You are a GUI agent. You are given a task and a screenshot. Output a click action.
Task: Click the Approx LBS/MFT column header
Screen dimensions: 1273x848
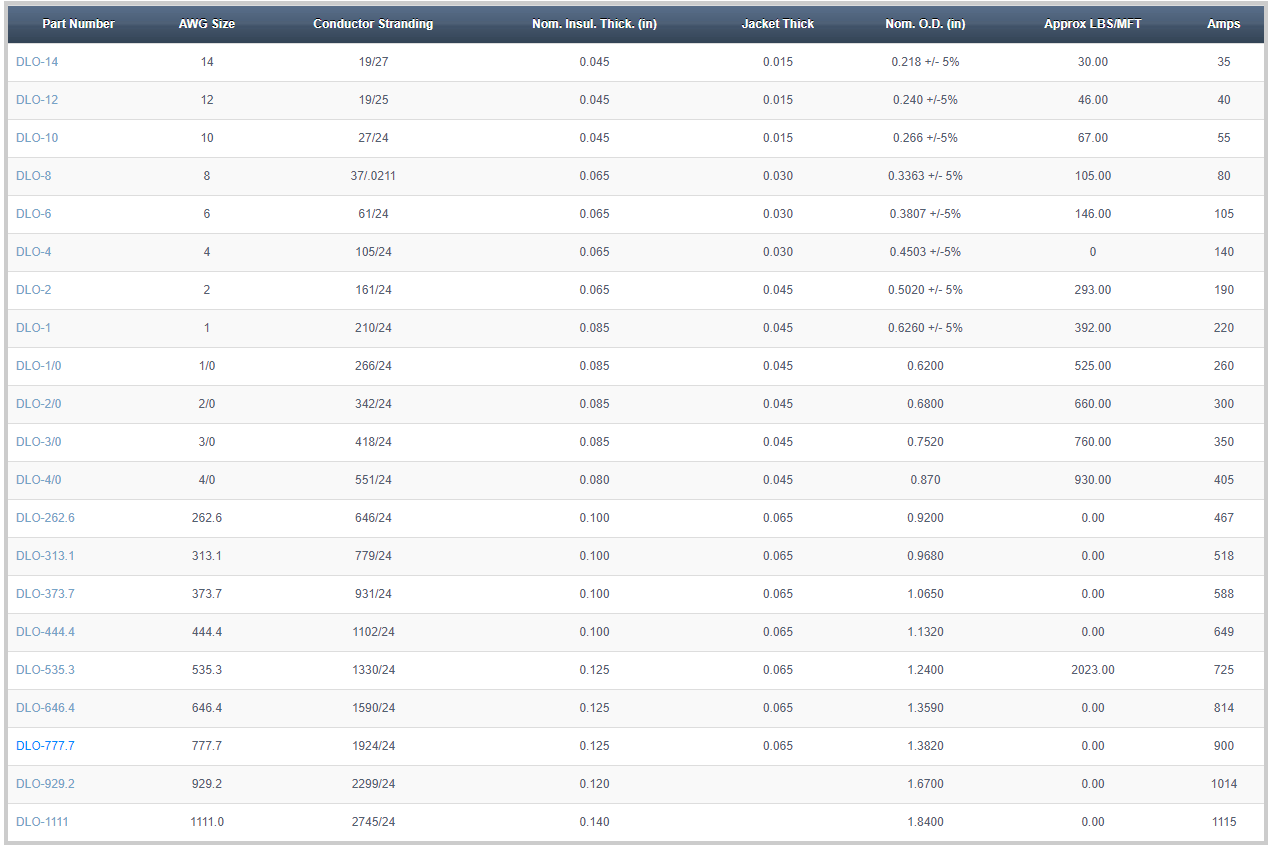(x=1092, y=24)
